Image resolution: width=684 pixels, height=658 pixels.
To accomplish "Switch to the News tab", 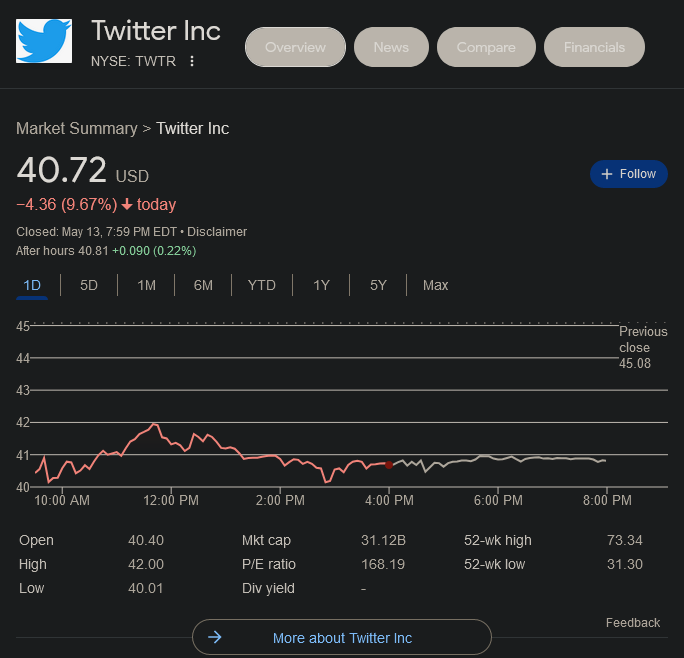I will click(x=391, y=47).
